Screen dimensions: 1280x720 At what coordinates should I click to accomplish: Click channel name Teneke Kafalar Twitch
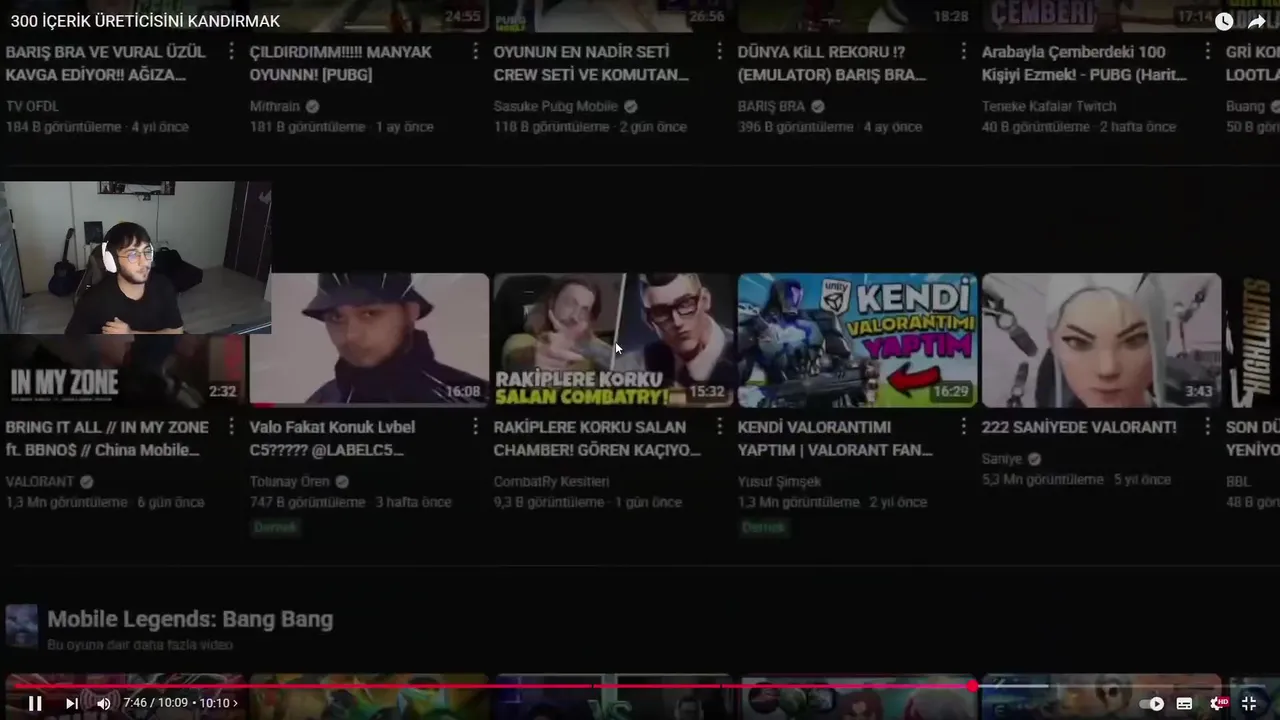pos(1049,106)
